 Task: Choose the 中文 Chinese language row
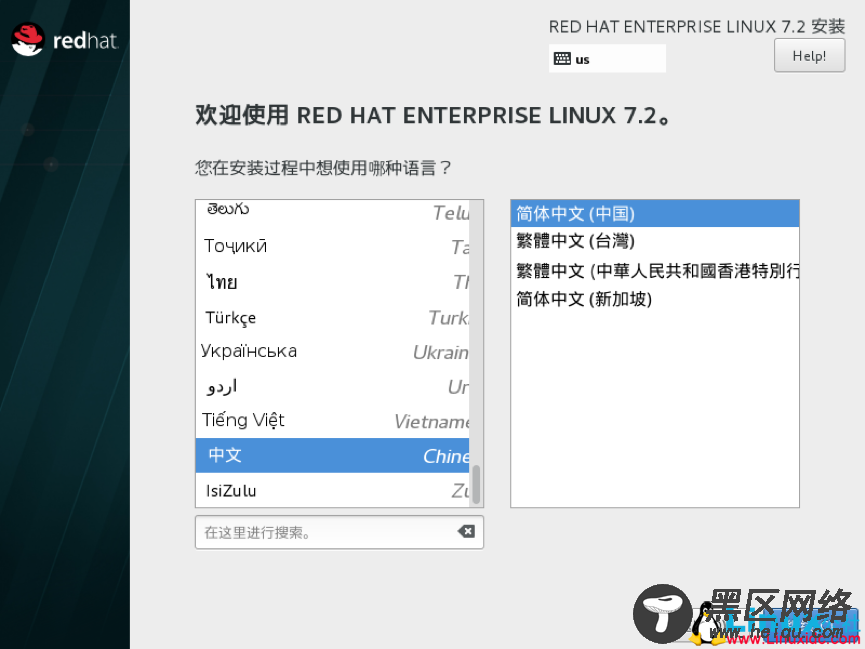coord(332,455)
